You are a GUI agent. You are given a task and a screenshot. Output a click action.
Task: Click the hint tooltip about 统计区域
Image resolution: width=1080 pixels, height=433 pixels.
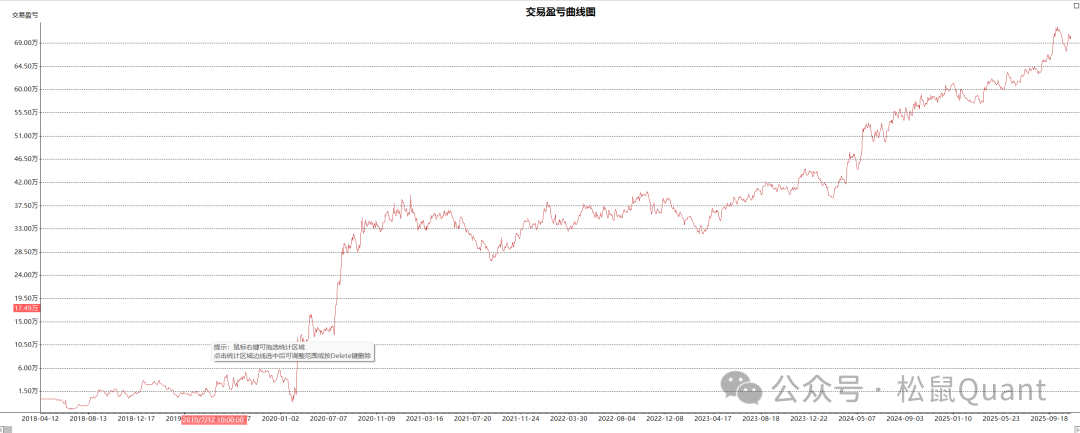[x=292, y=351]
